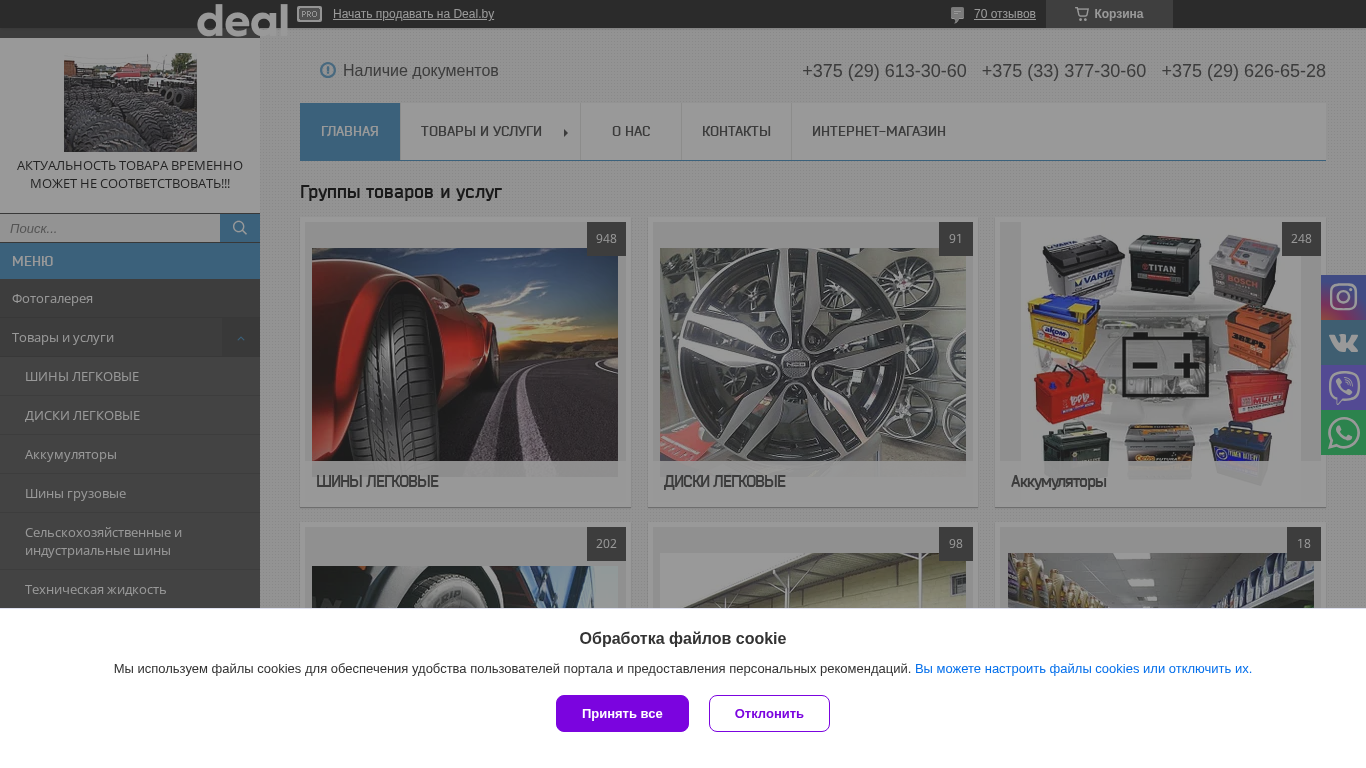The image size is (1366, 768).
Task: Open the ШИНЫ ЛЕГКОВЫЕ category thumbnail
Action: (x=465, y=354)
